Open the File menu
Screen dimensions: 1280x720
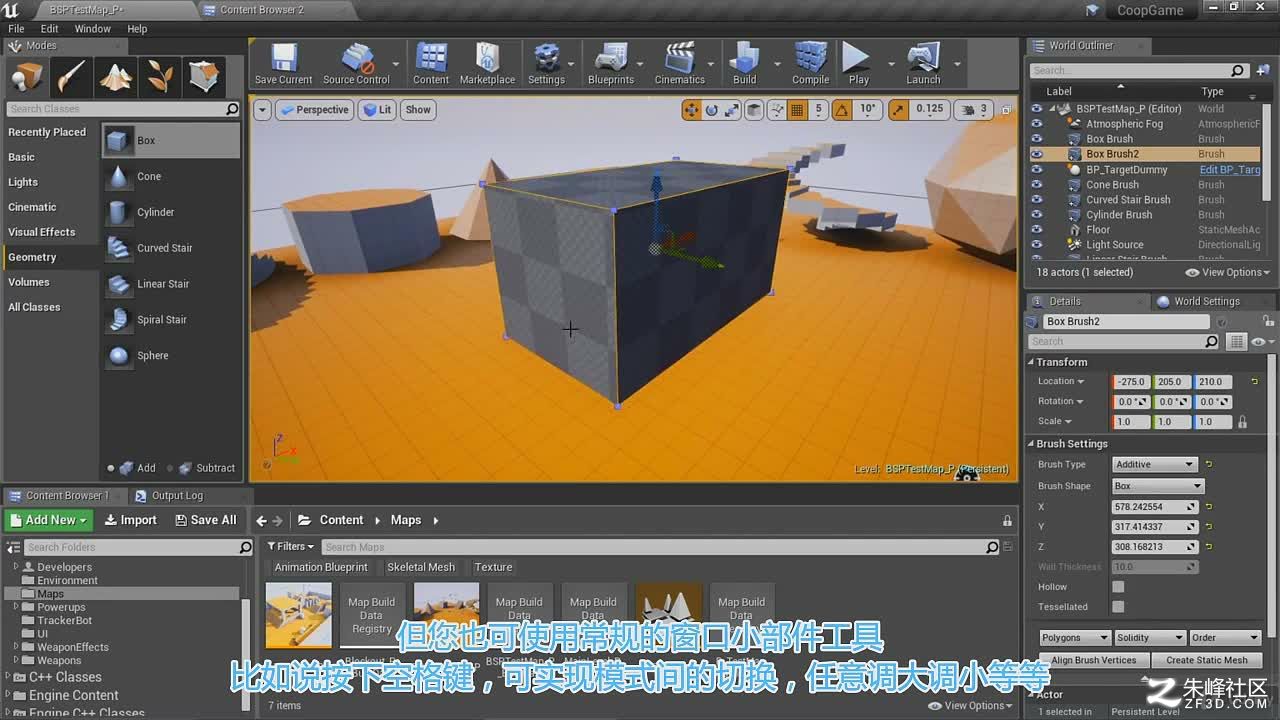coord(16,29)
